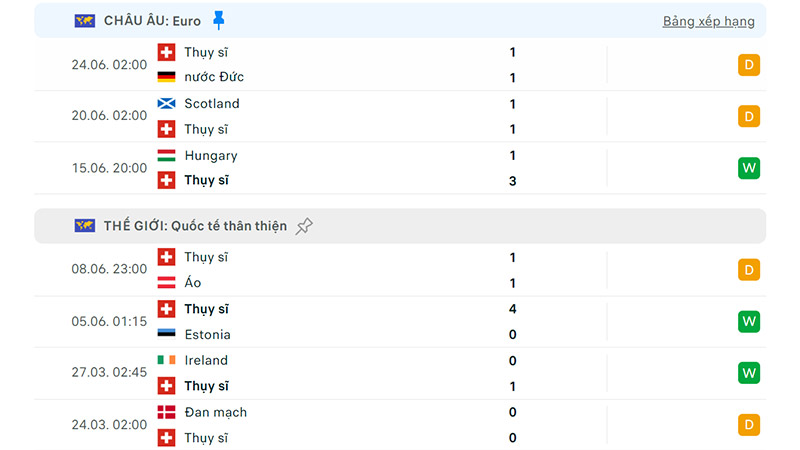Unpin the CHÂU ÂU: Euro league

[x=218, y=20]
